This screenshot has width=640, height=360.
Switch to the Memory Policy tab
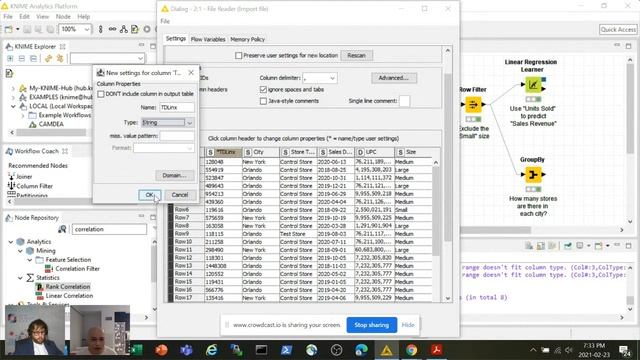click(247, 39)
